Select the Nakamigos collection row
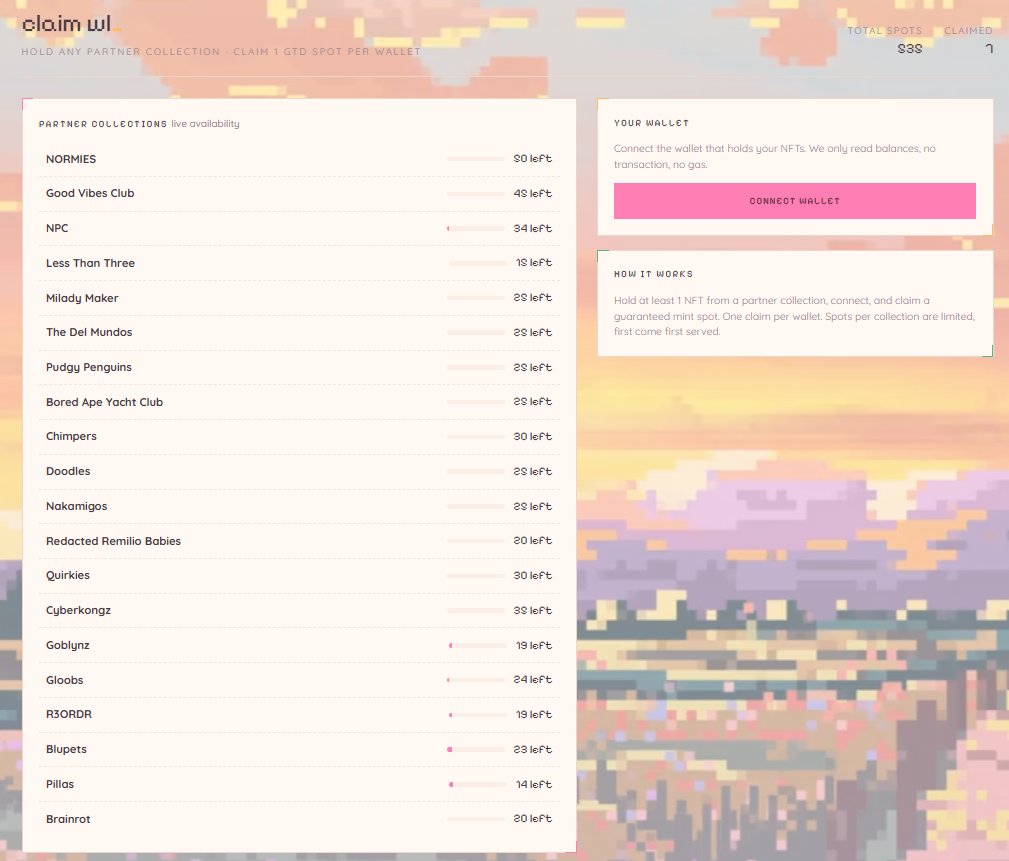Viewport: 1009px width, 861px height. click(299, 506)
